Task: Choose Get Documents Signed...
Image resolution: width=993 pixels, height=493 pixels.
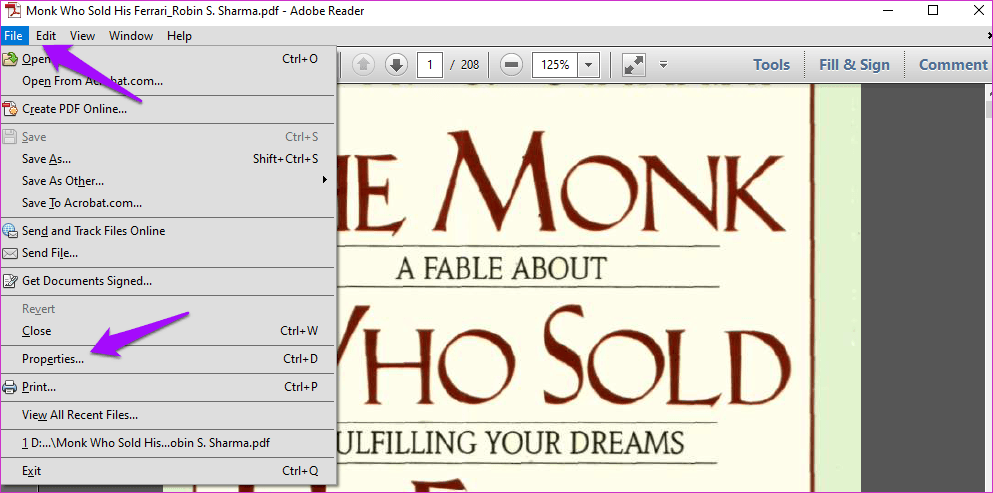Action: (168, 281)
